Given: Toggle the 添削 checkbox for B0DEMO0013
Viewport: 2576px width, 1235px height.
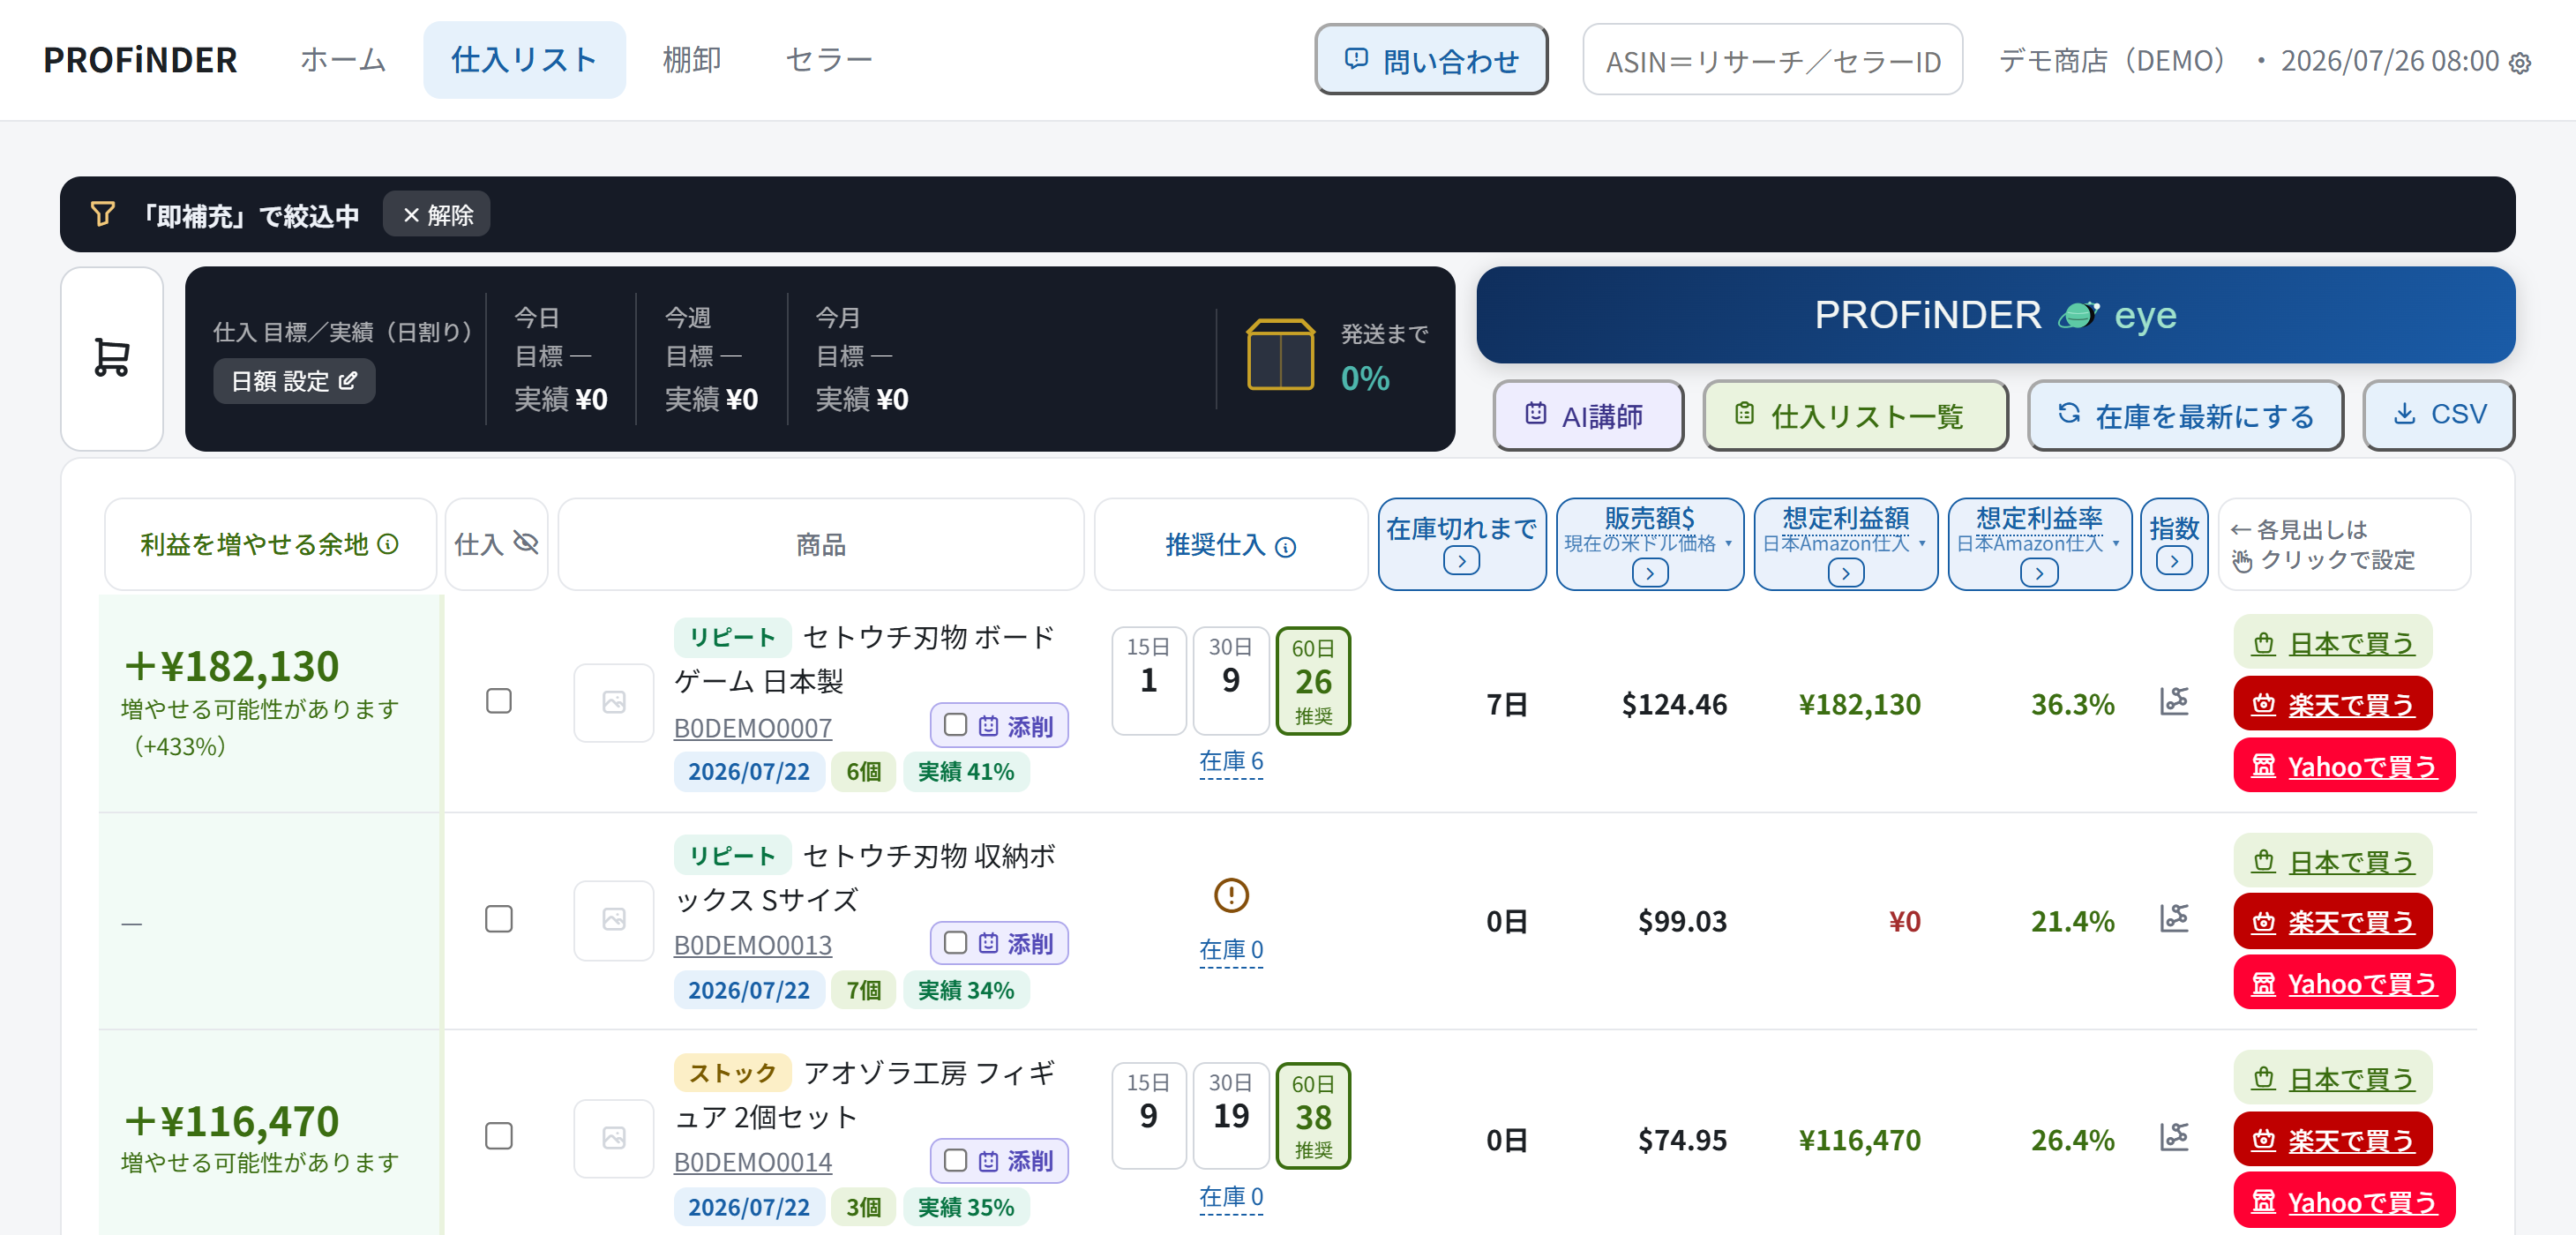Looking at the screenshot, I should (955, 943).
